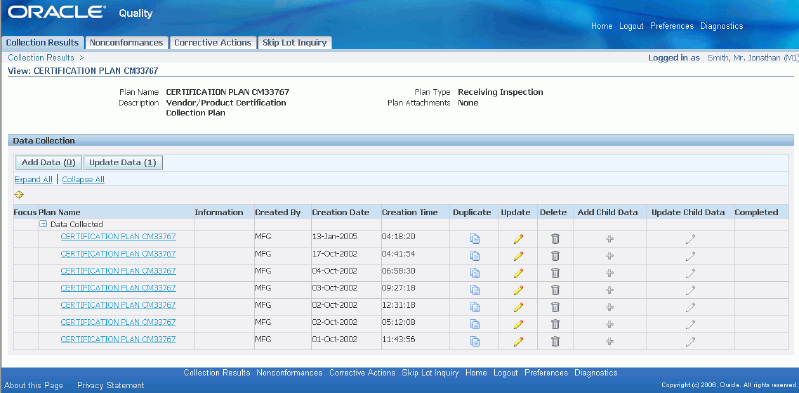This screenshot has width=799, height=393.
Task: Duplicate the 01-Oct-2002 record
Action: click(474, 342)
